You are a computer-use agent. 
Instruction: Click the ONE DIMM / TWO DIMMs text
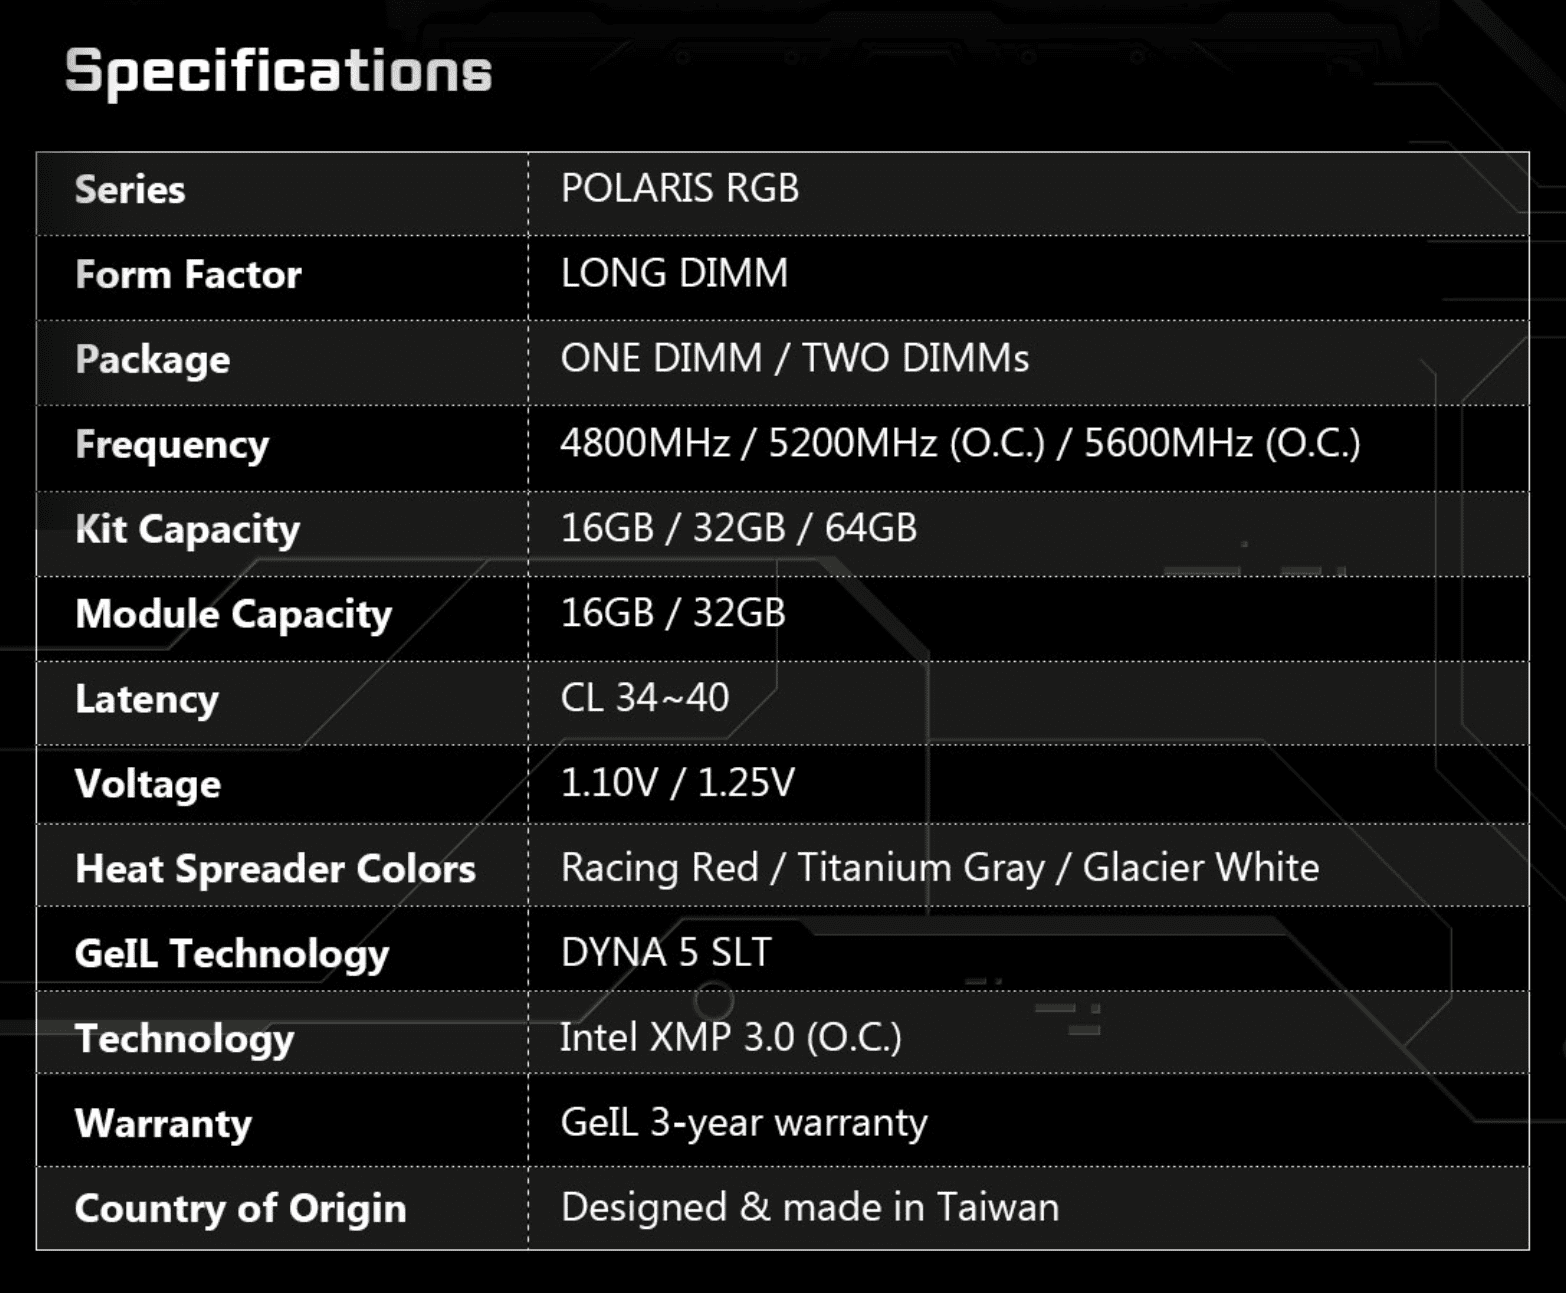coord(794,359)
